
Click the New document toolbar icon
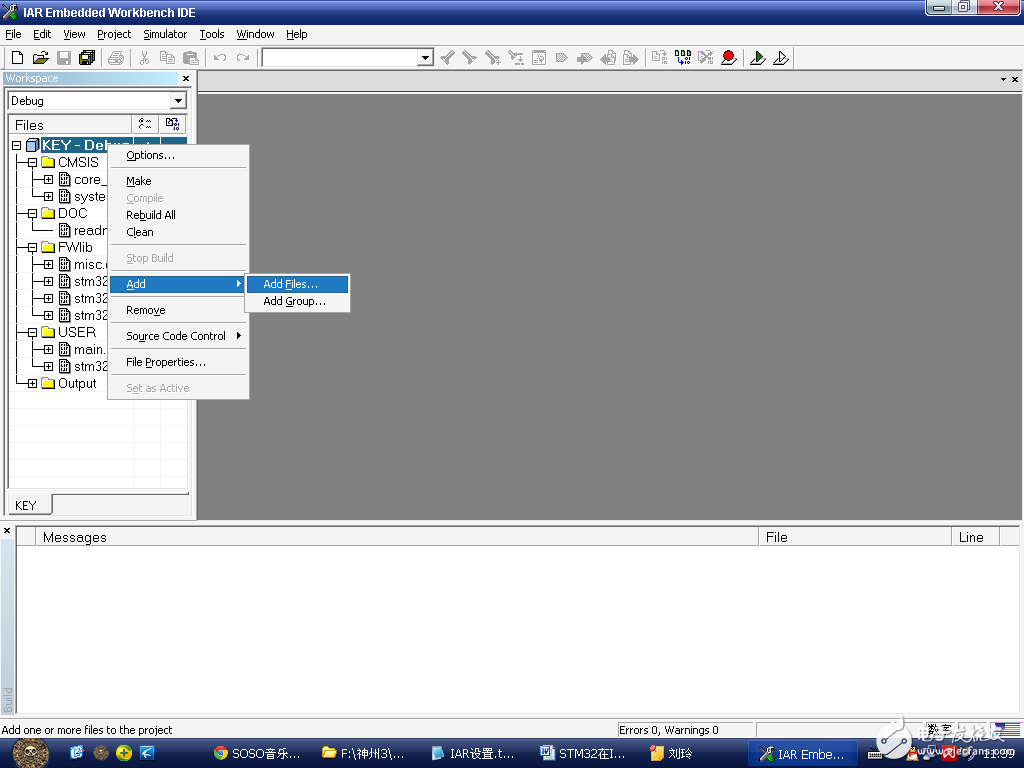17,58
